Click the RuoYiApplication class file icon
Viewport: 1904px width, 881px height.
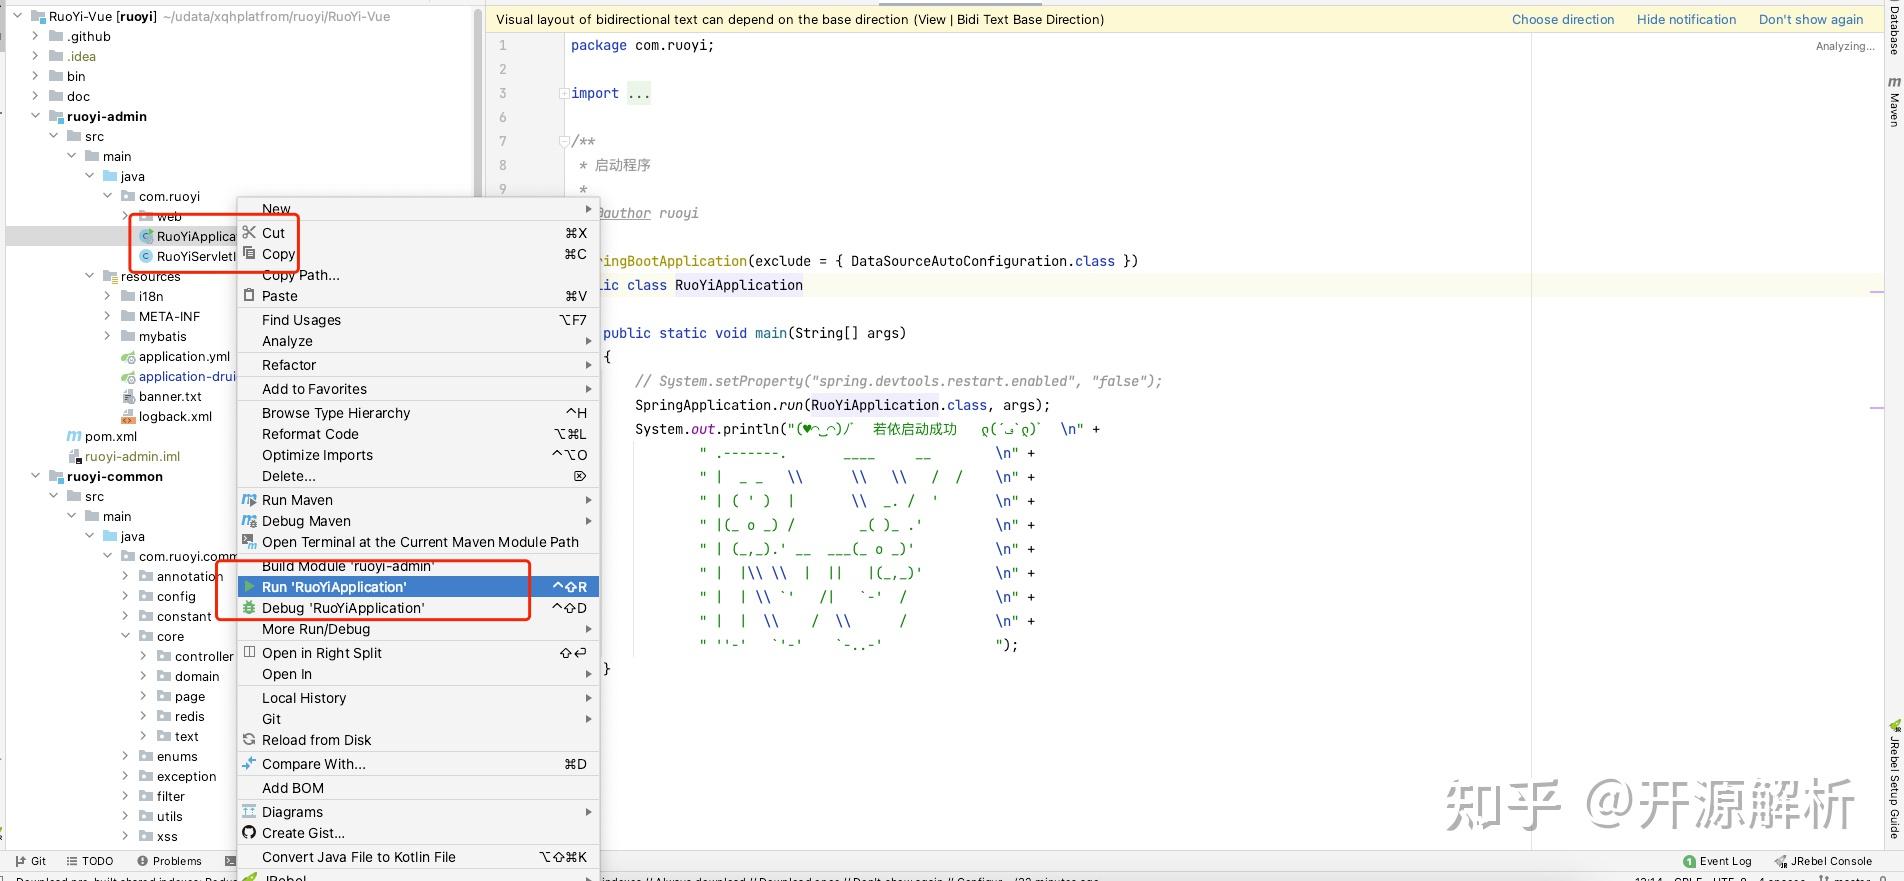(x=146, y=236)
